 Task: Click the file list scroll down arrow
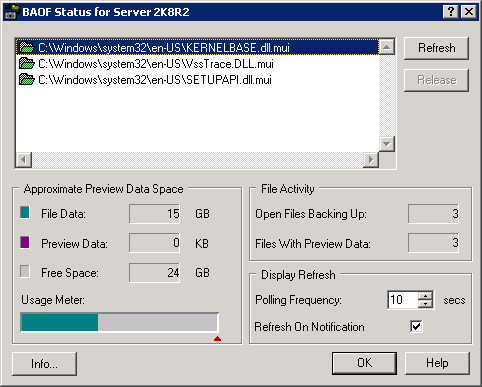pyautogui.click(x=387, y=144)
